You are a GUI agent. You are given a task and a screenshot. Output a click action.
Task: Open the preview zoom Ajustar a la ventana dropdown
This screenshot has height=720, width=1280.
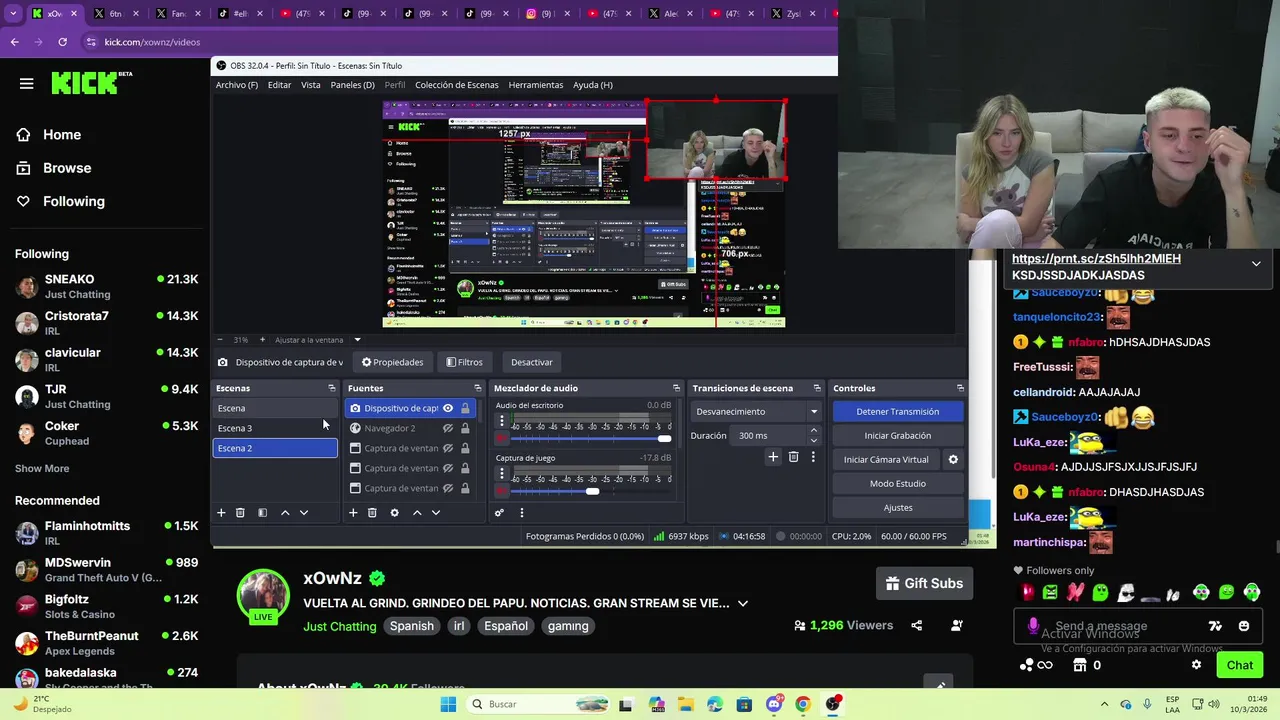[357, 340]
